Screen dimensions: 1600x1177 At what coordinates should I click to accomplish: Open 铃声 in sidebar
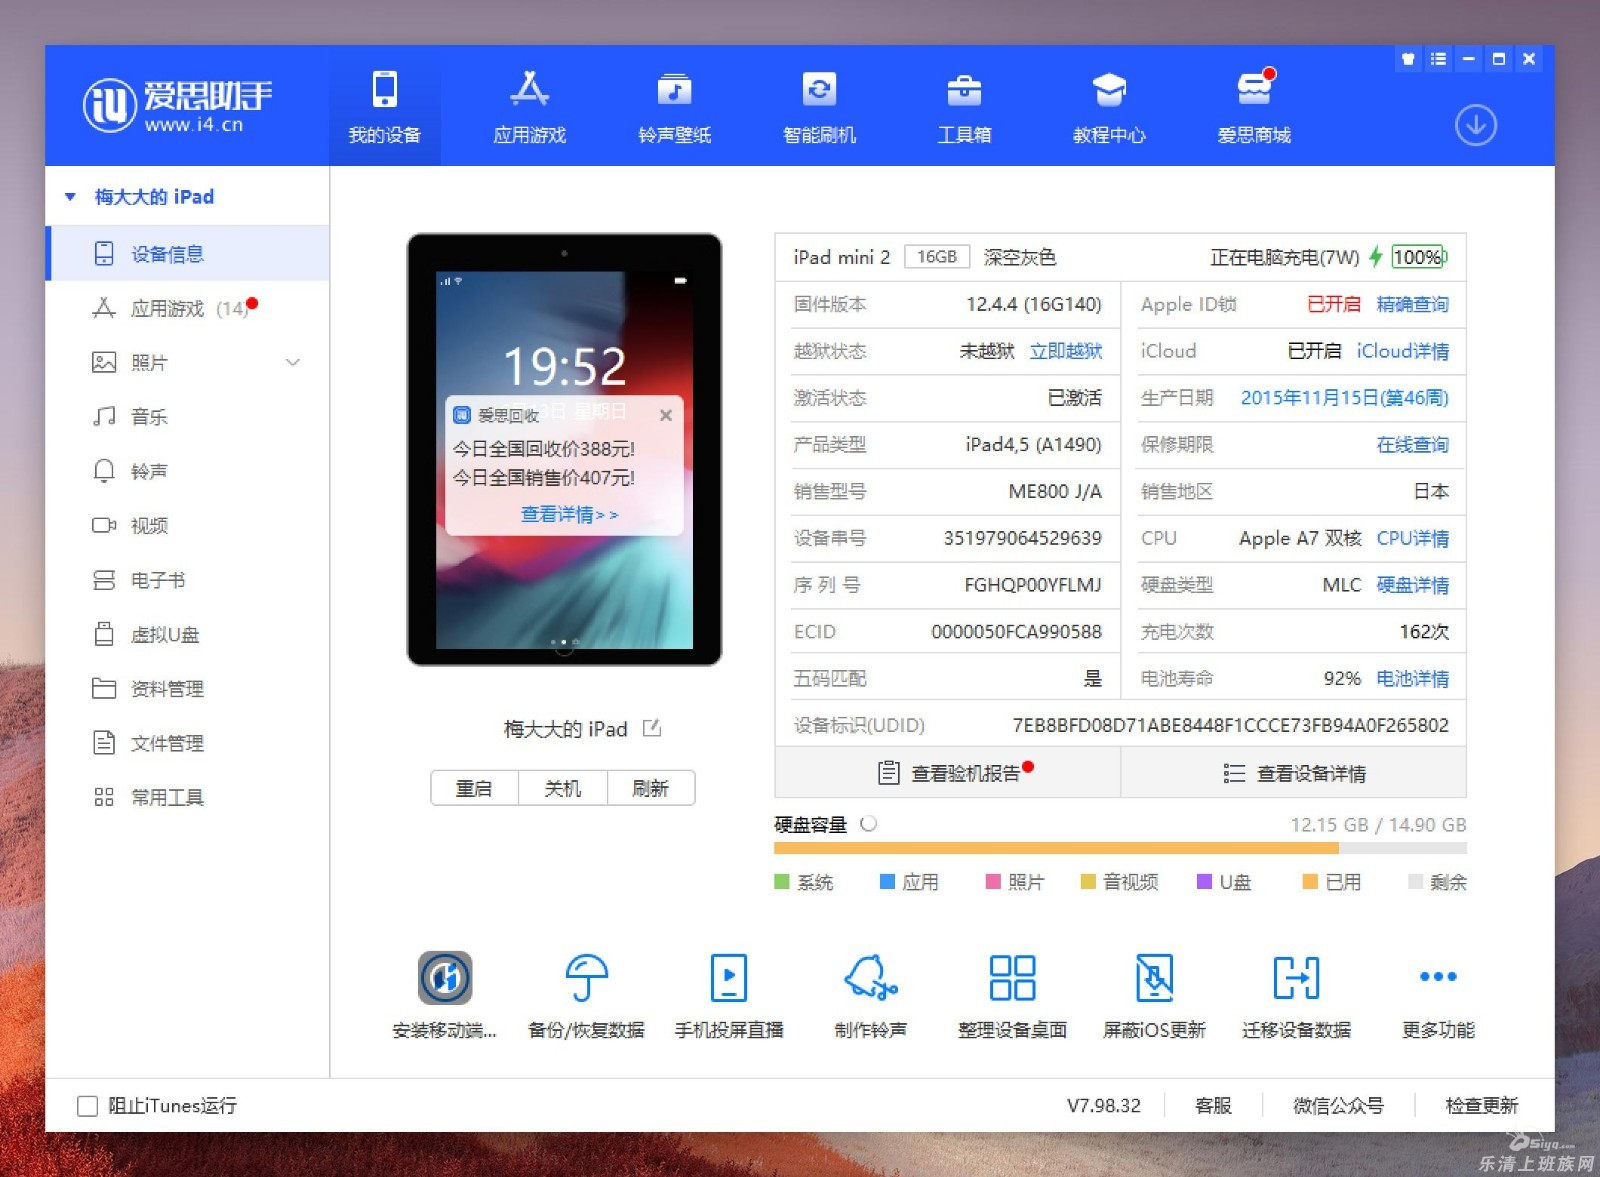click(187, 471)
